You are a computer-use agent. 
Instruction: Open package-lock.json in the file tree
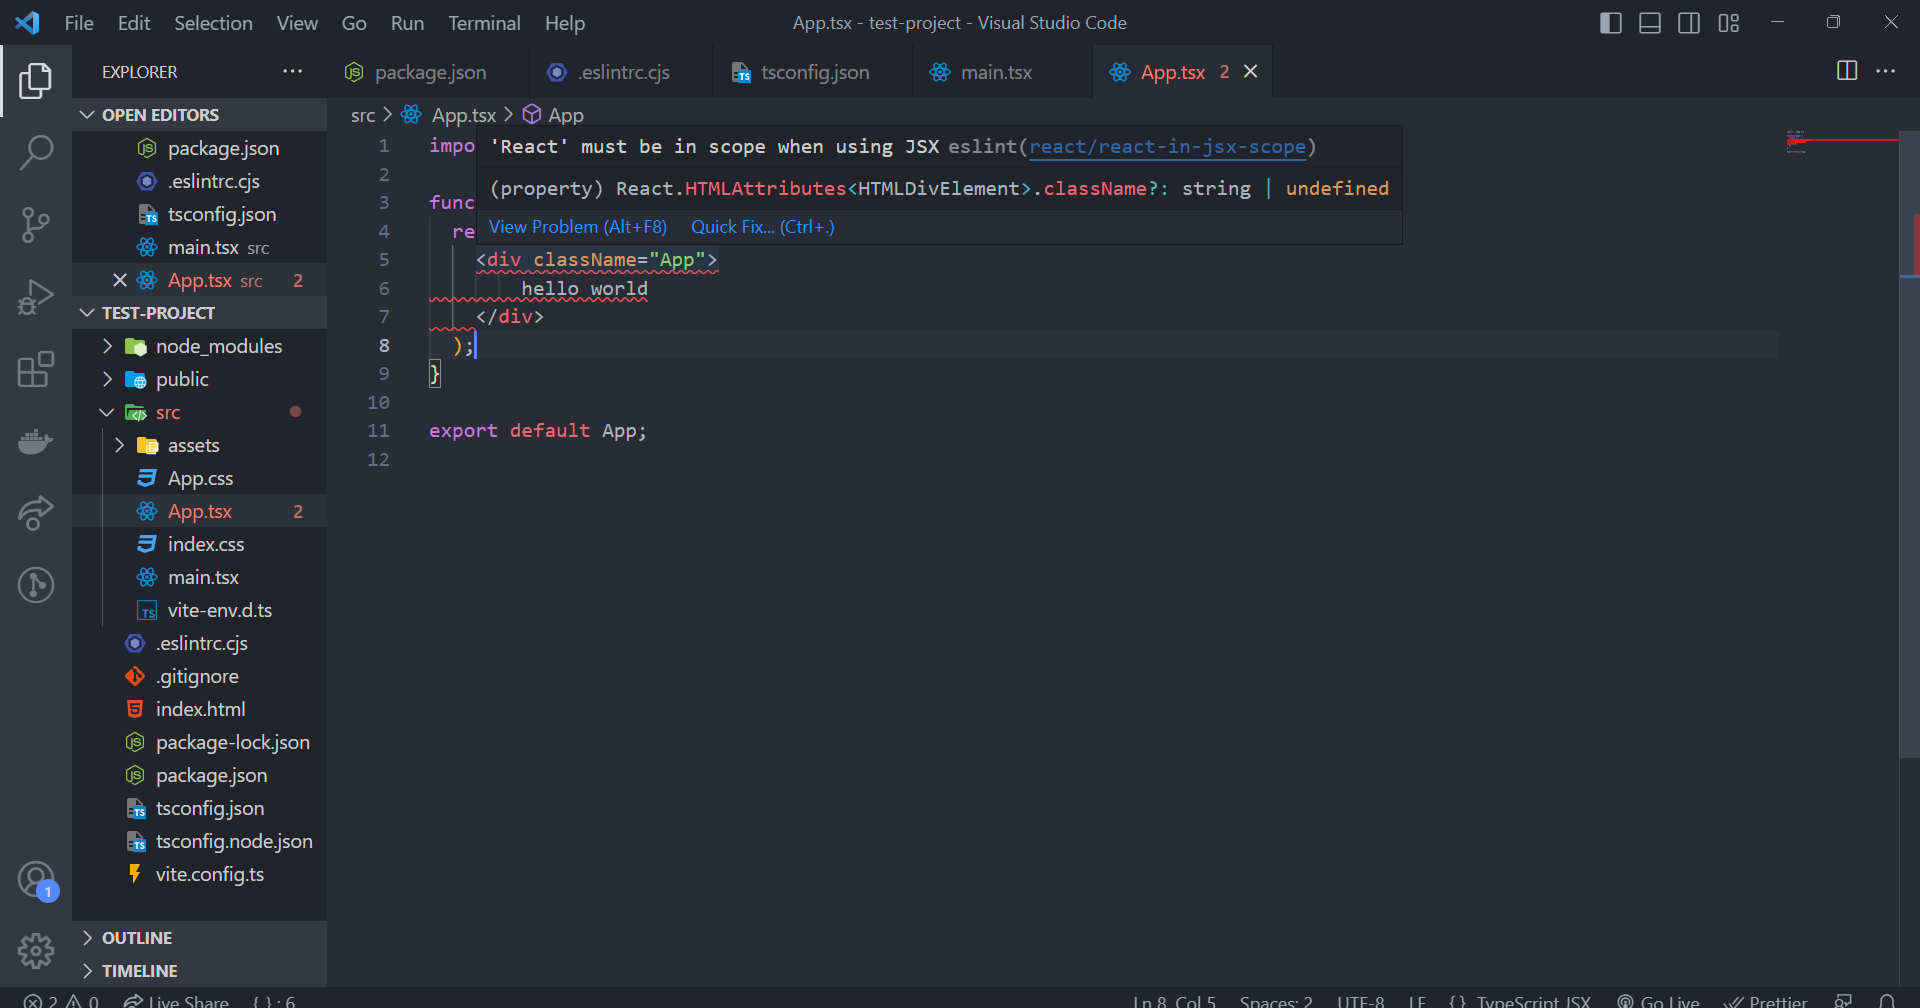[200, 742]
